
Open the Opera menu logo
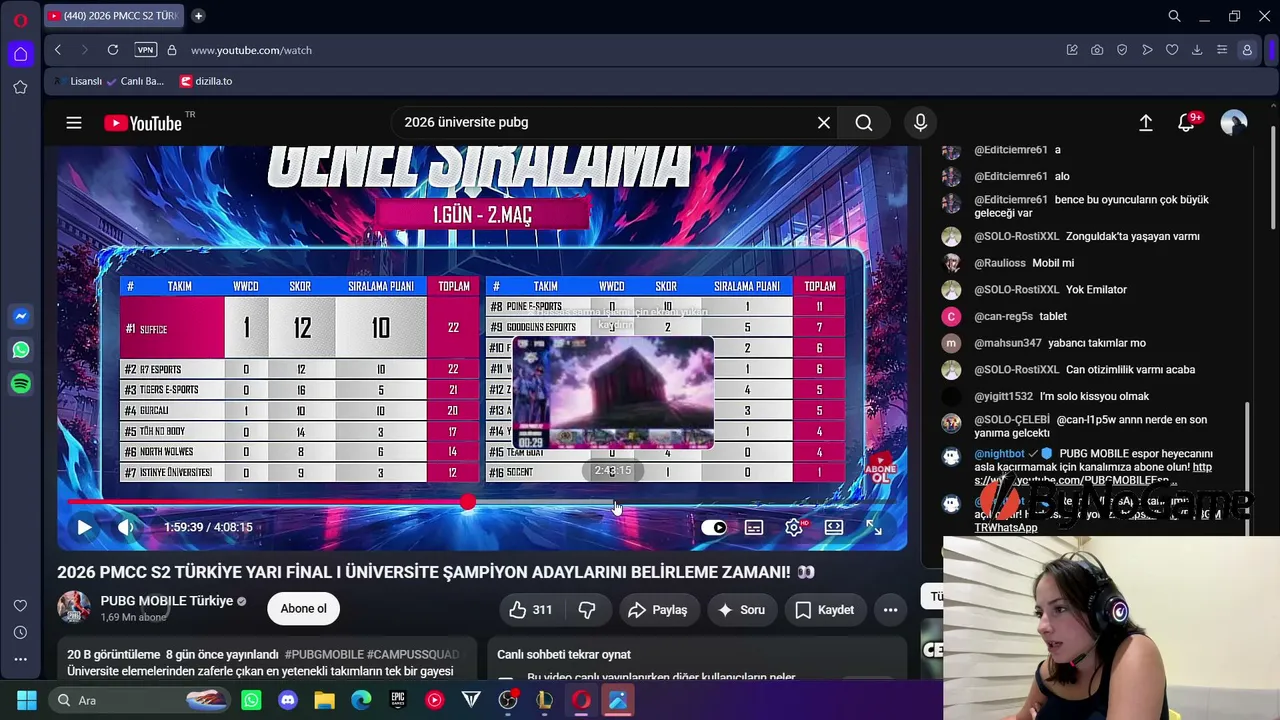20,20
